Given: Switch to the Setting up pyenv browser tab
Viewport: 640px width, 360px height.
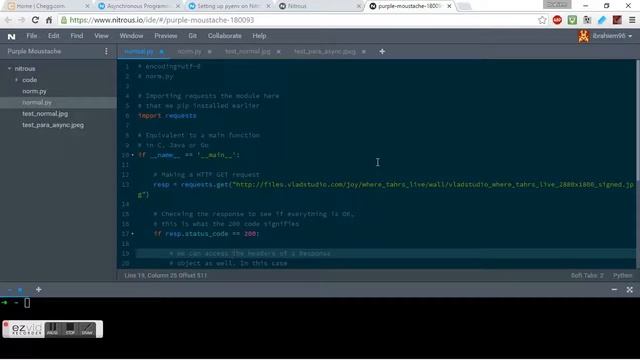Looking at the screenshot, I should point(229,6).
